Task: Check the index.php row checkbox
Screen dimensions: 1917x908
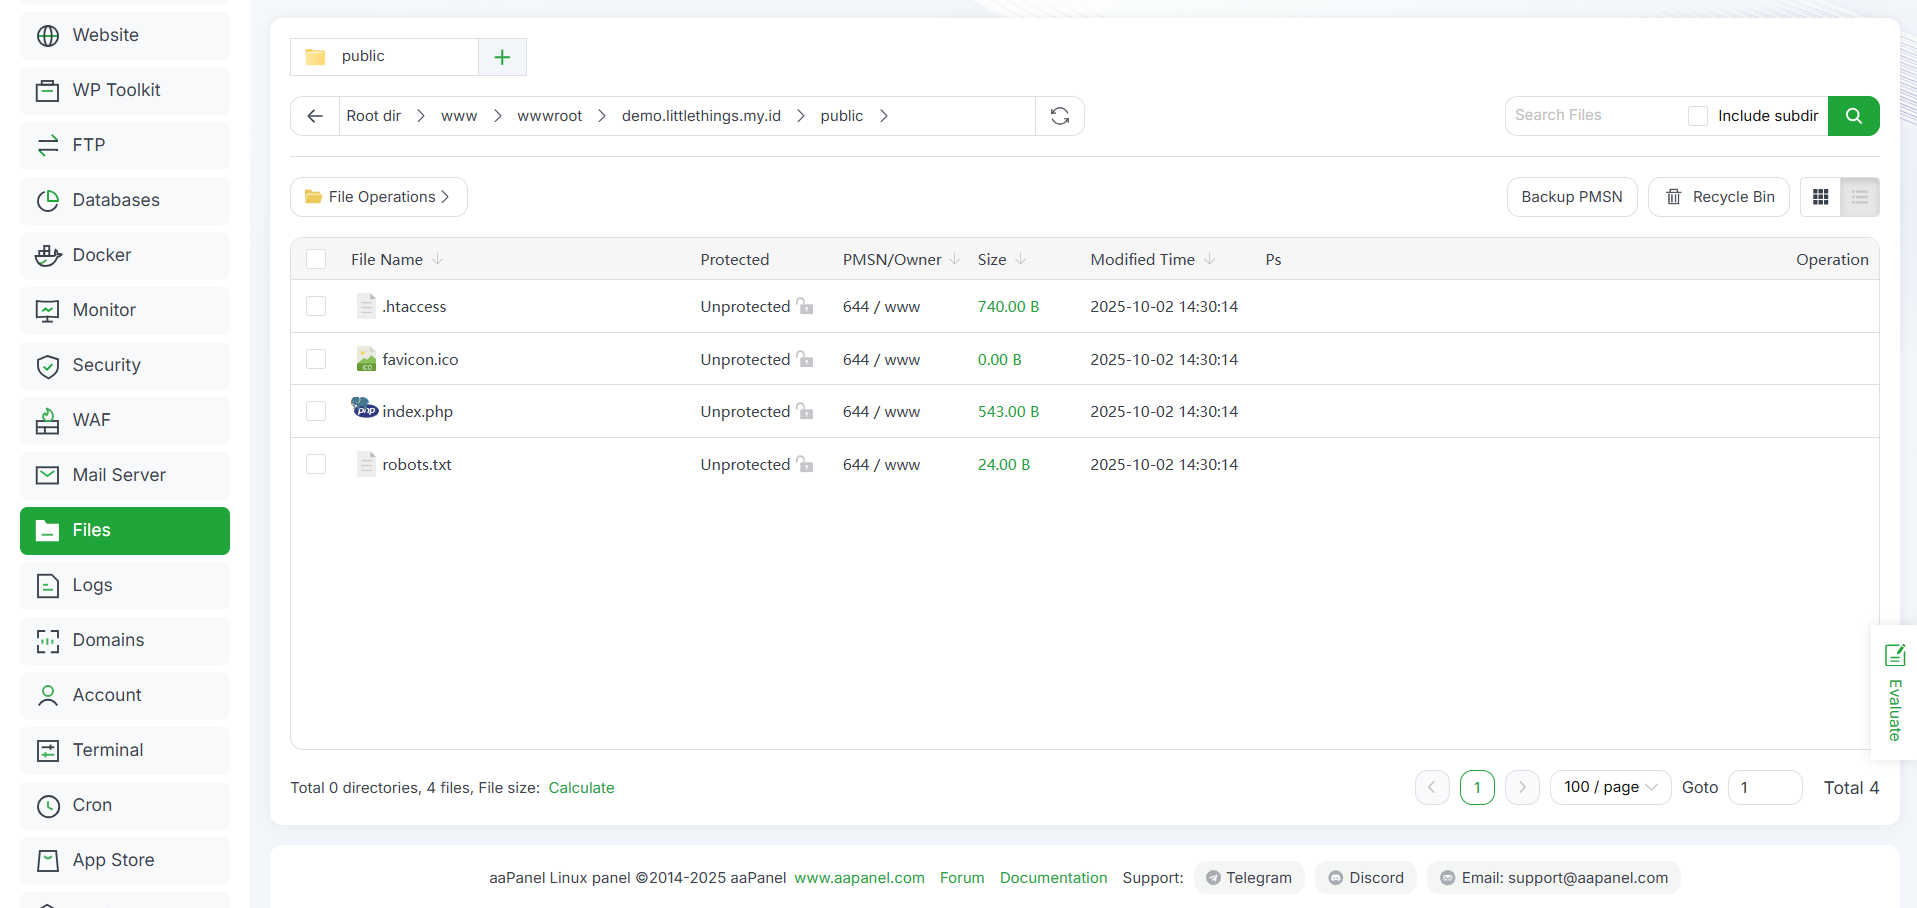Action: [x=316, y=411]
